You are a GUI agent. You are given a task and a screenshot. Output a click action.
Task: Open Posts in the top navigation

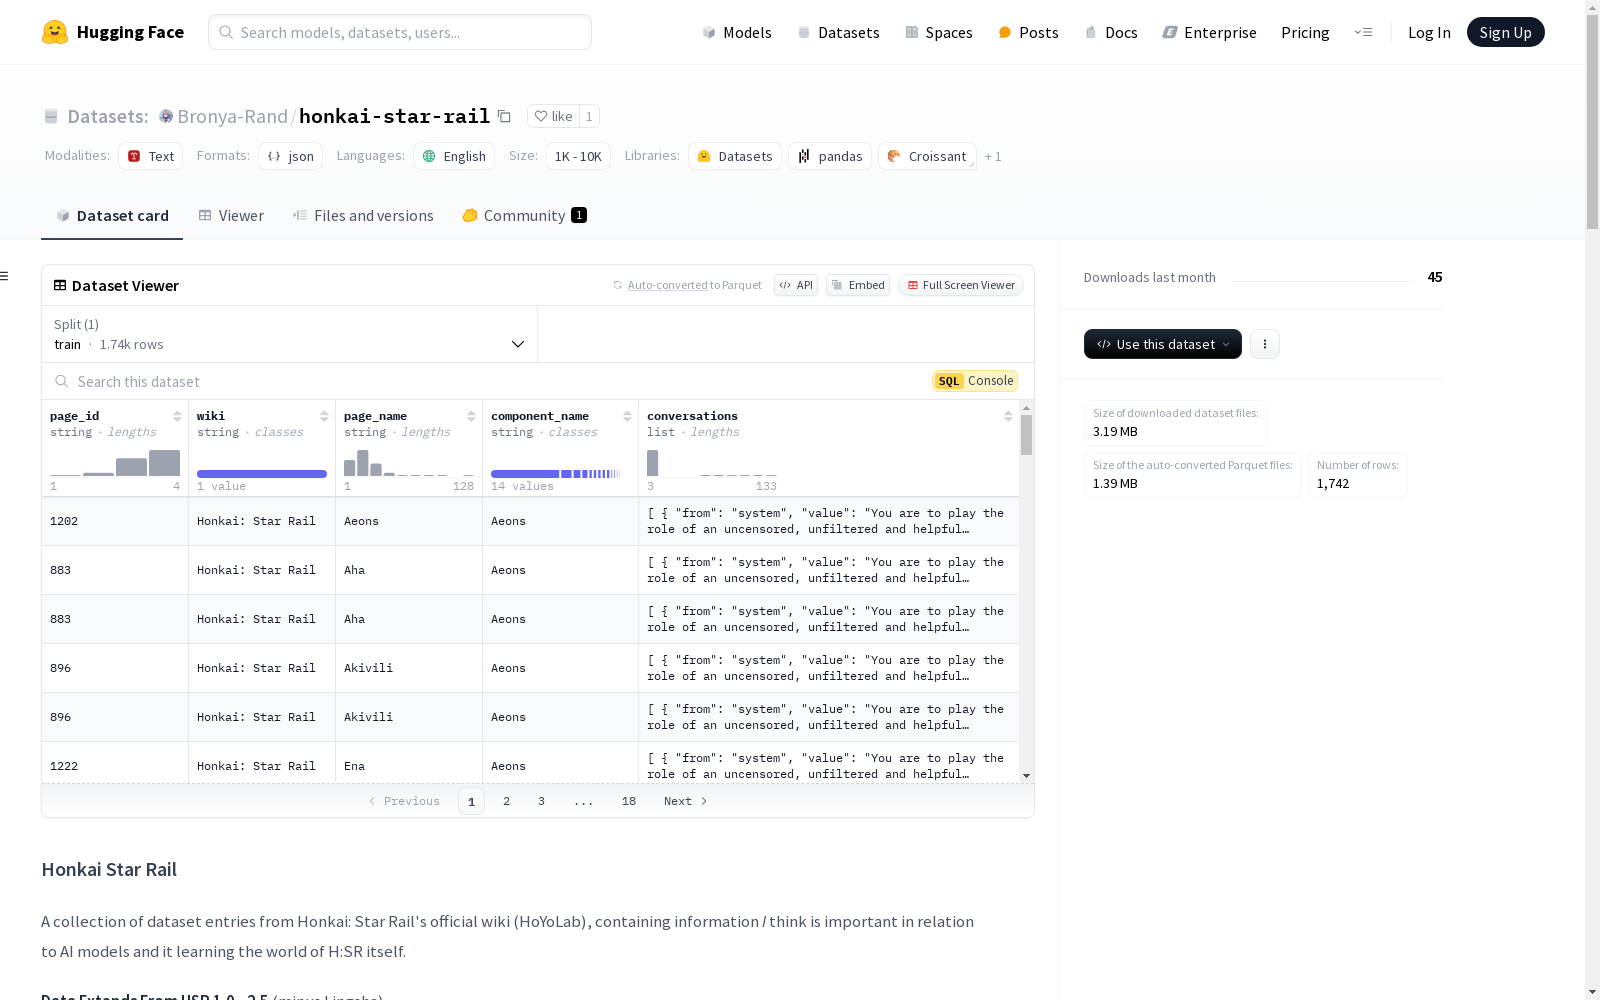click(1028, 32)
